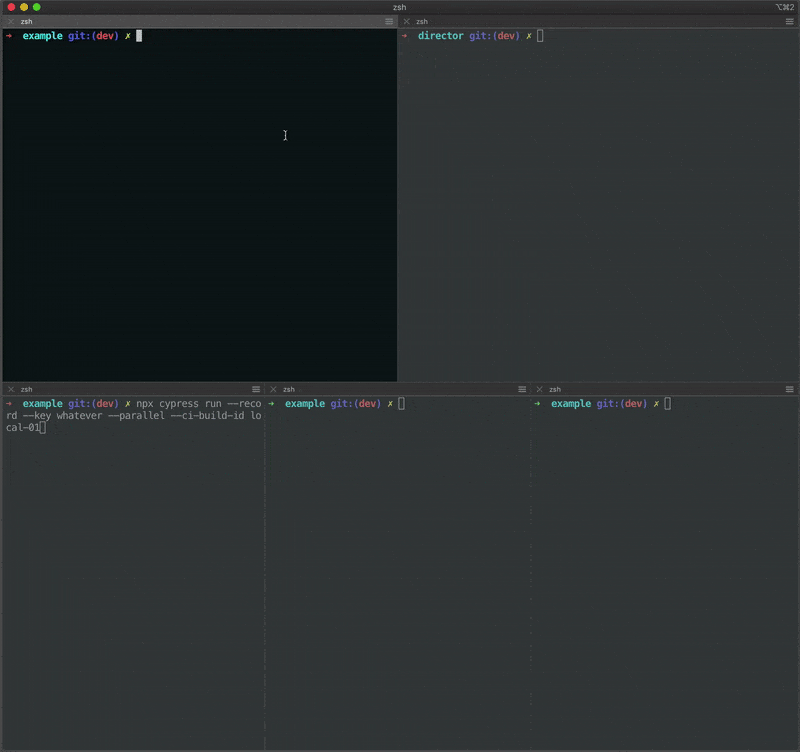The width and height of the screenshot is (800, 752).
Task: Select the bottom-middle pane zsh title
Action: click(289, 389)
